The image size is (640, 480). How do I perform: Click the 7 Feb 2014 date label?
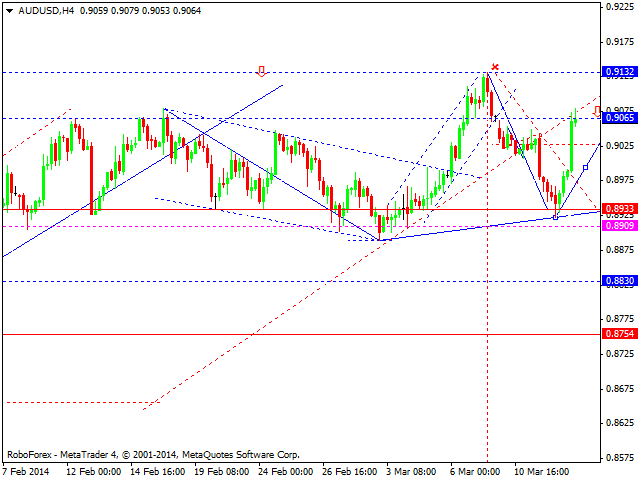[27, 471]
